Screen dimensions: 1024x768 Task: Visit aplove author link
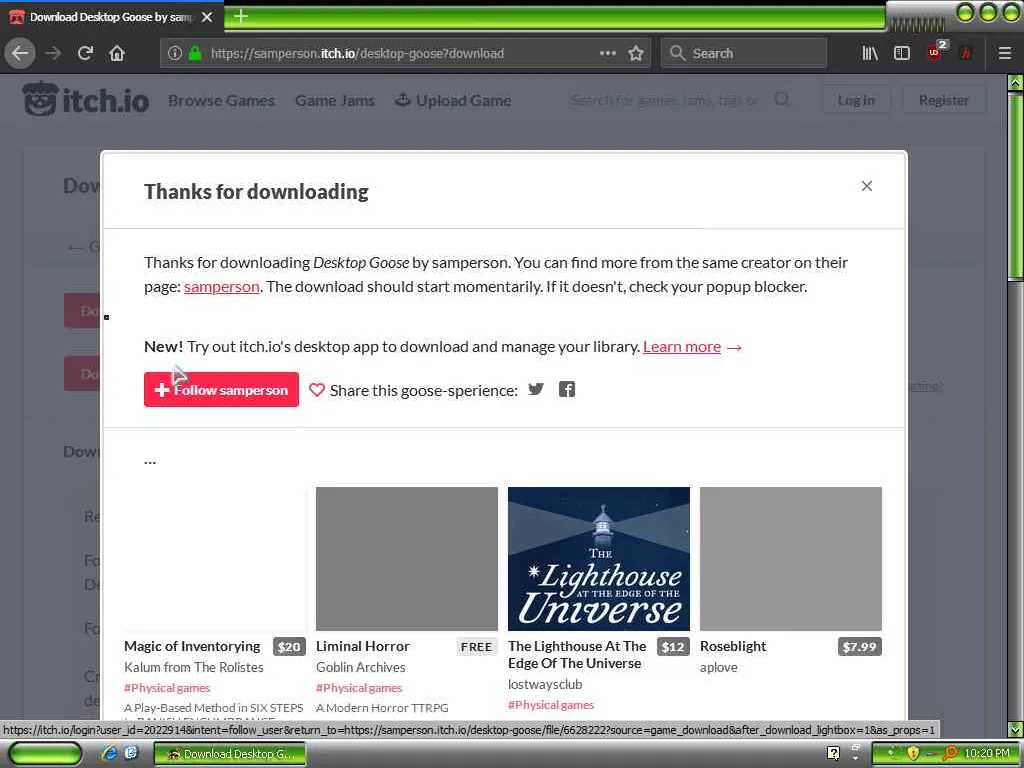pyautogui.click(x=718, y=667)
